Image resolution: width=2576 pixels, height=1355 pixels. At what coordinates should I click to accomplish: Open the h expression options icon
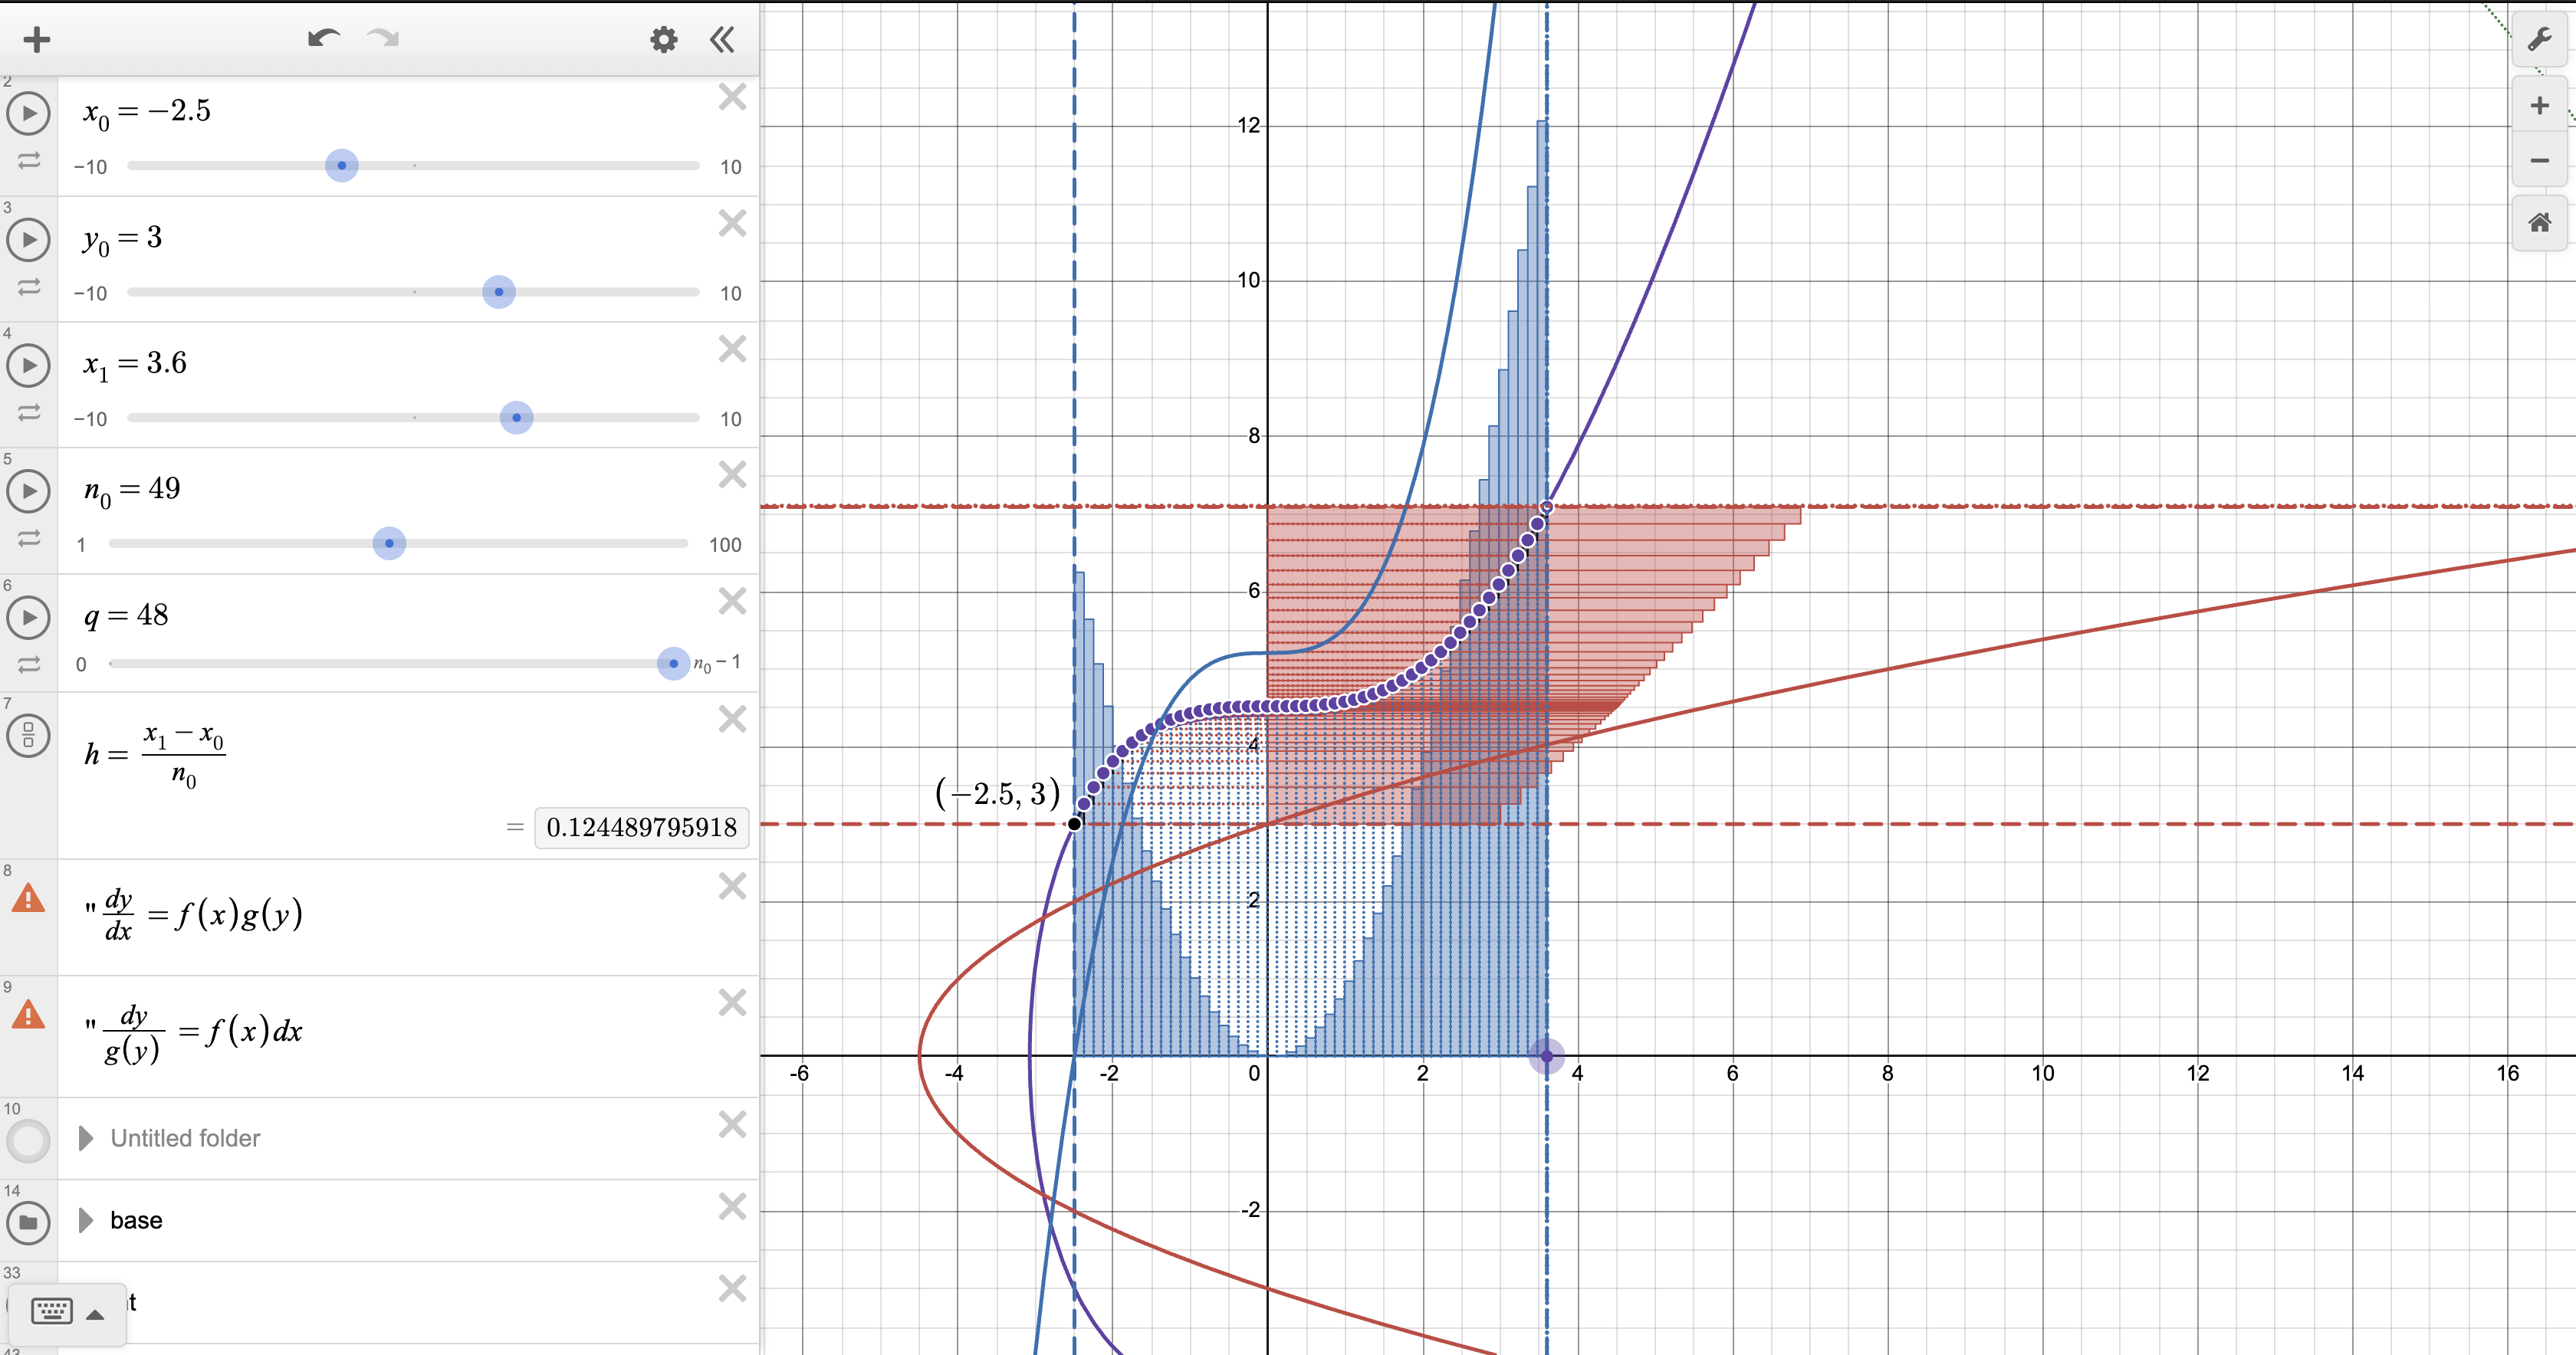pyautogui.click(x=29, y=735)
